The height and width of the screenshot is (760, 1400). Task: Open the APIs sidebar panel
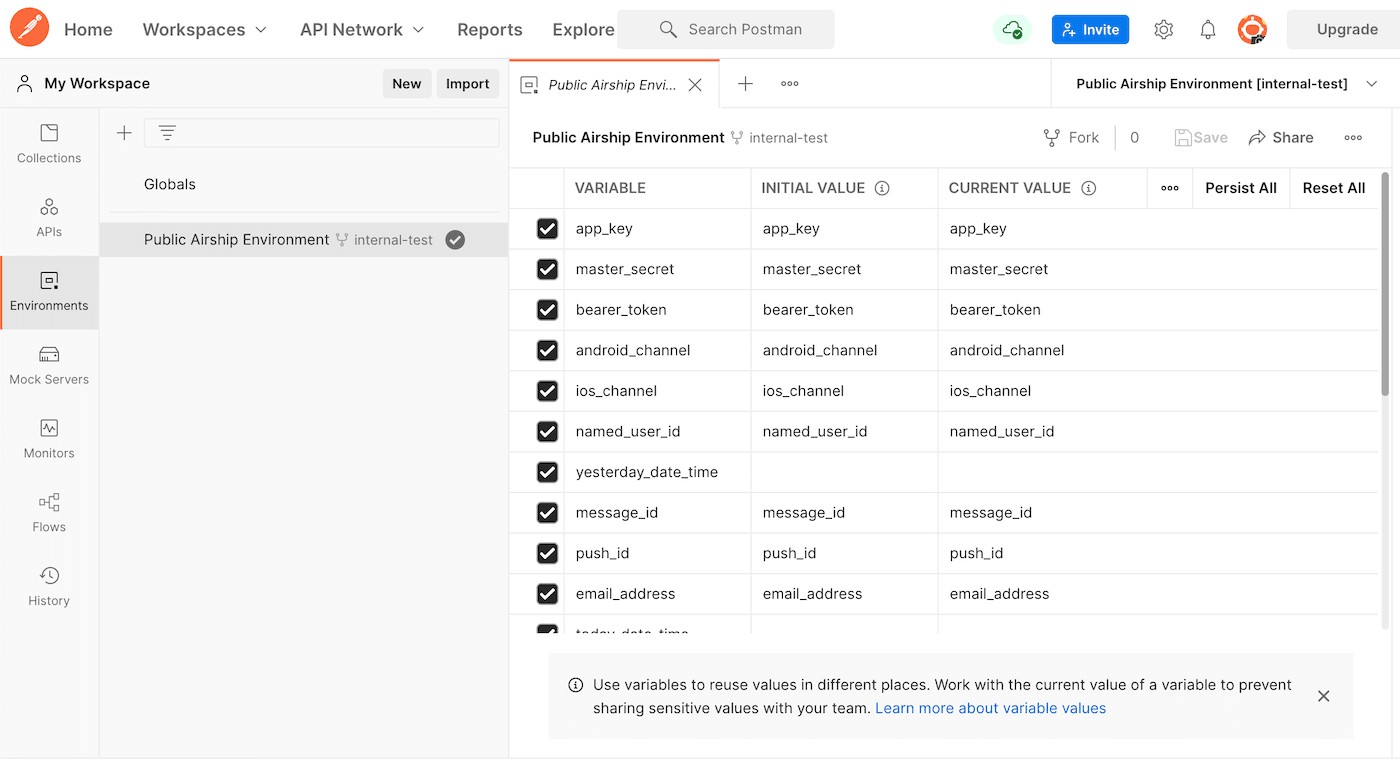tap(49, 218)
